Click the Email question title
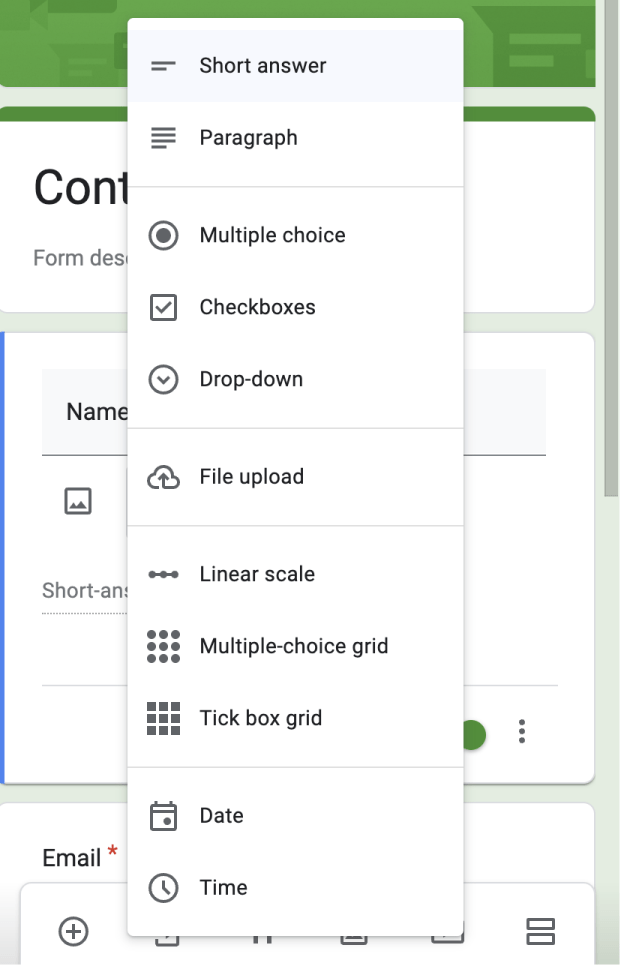 [x=72, y=858]
